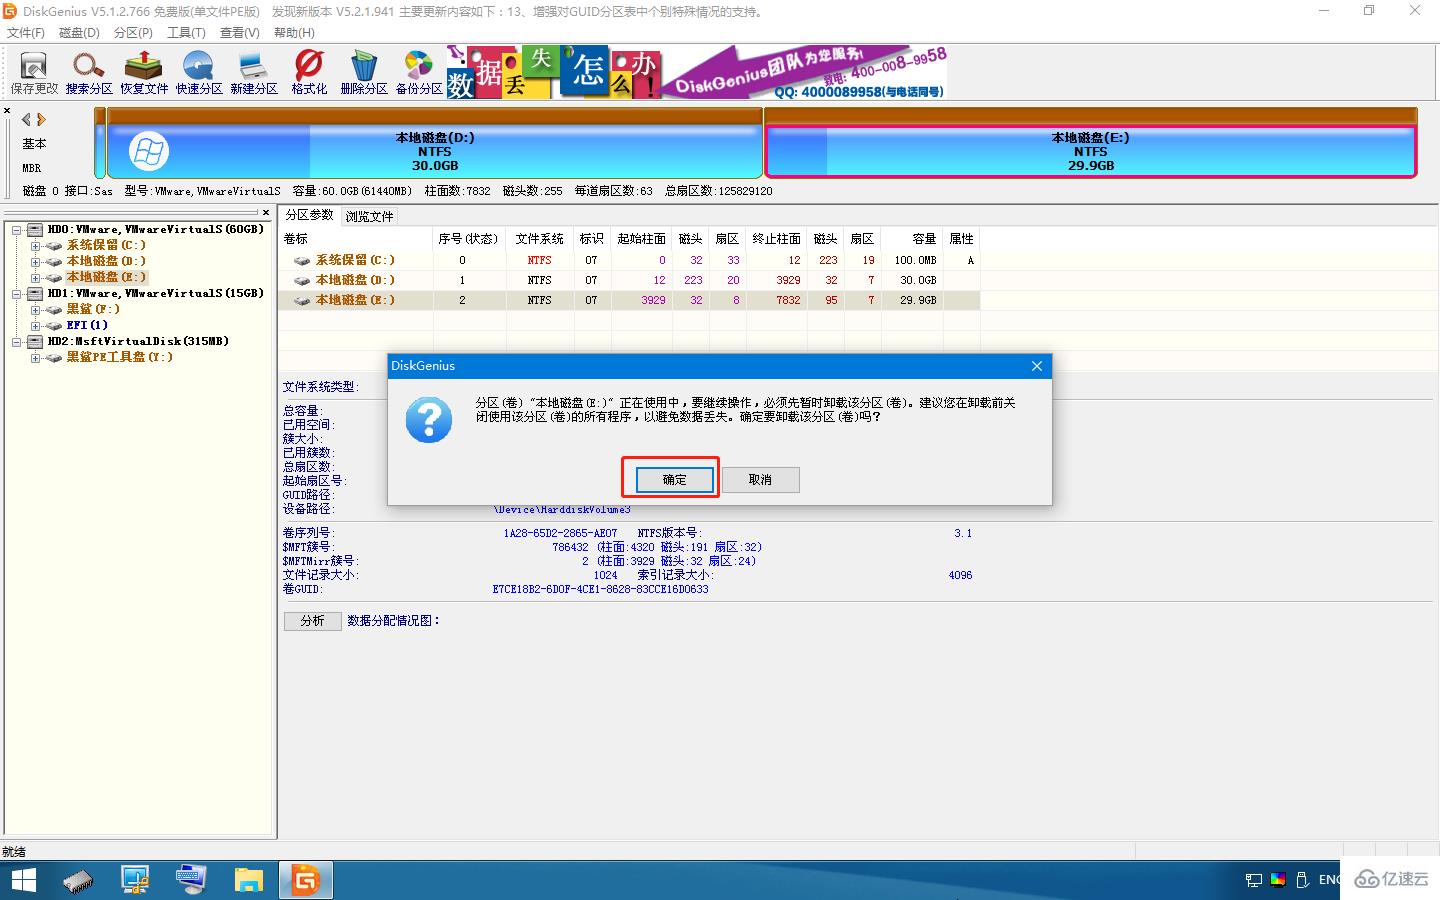This screenshot has width=1440, height=900.
Task: Open the File Explorer folder in the taskbar
Action: pyautogui.click(x=248, y=880)
